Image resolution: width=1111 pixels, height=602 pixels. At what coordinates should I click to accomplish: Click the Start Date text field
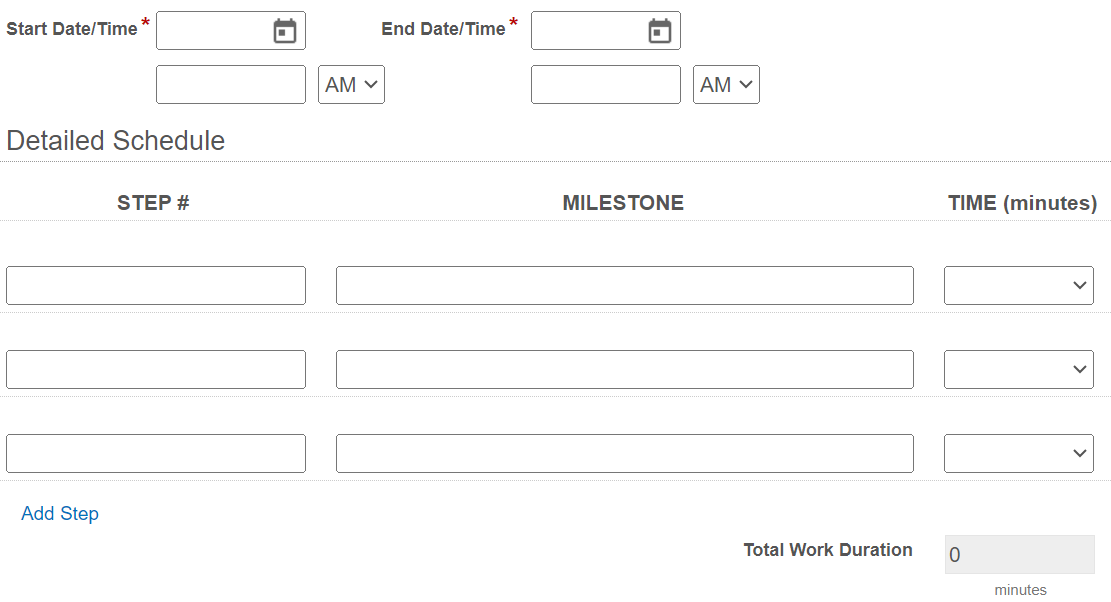[x=214, y=30]
